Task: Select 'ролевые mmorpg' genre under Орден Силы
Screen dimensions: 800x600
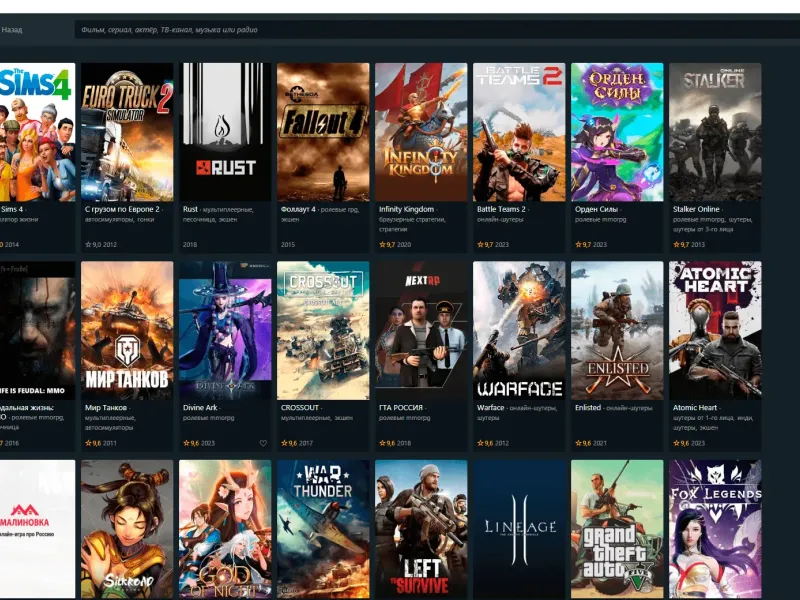Action: point(600,219)
